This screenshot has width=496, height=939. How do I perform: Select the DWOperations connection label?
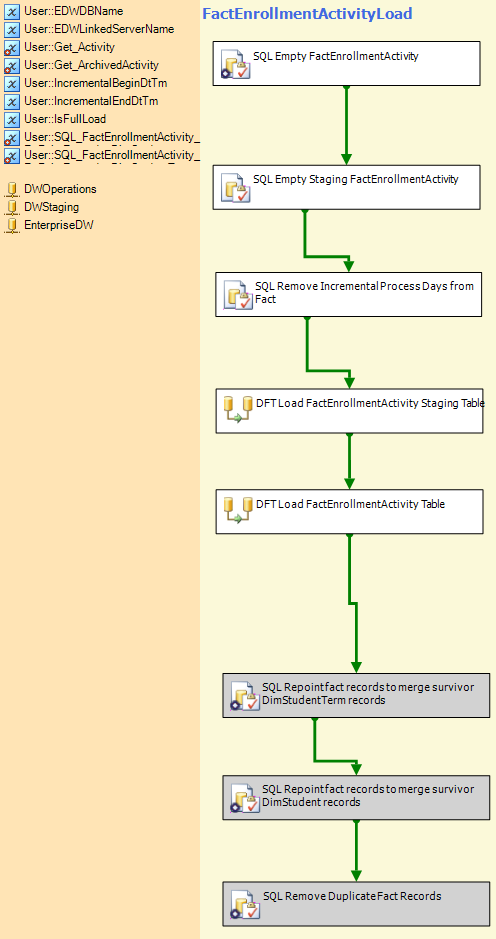click(x=60, y=189)
